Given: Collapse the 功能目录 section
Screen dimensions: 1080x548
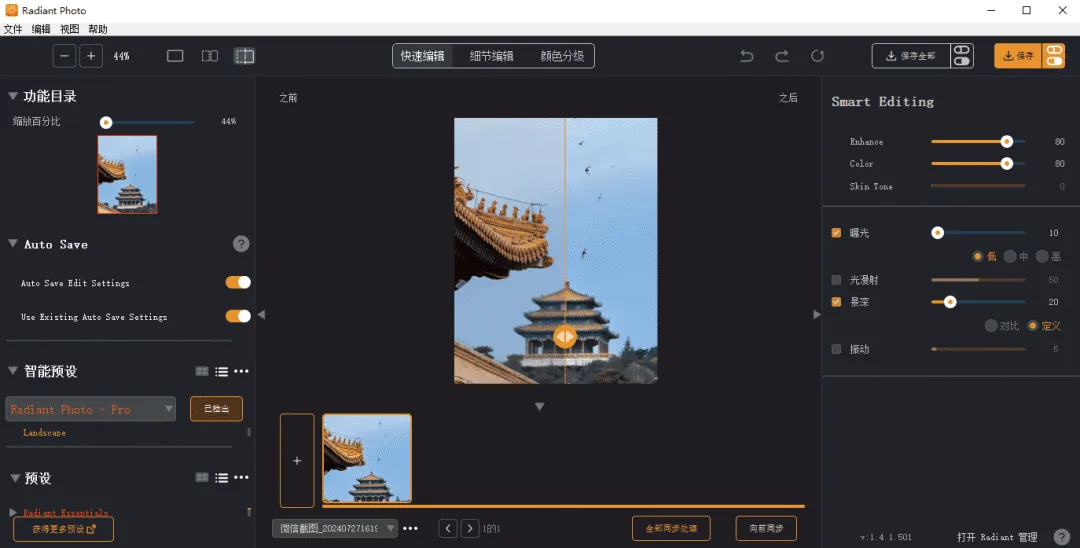Looking at the screenshot, I should [x=12, y=96].
